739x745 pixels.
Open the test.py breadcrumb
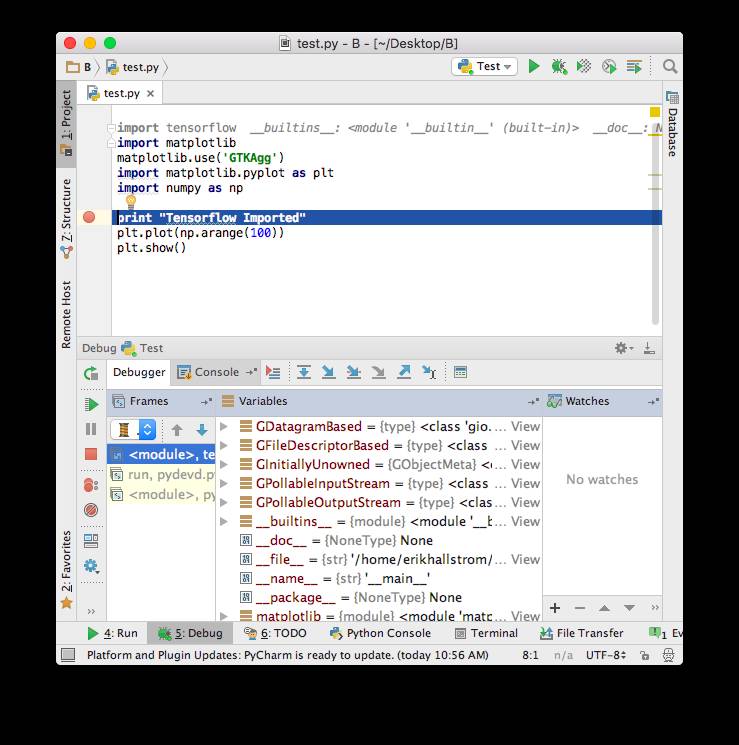pos(133,67)
